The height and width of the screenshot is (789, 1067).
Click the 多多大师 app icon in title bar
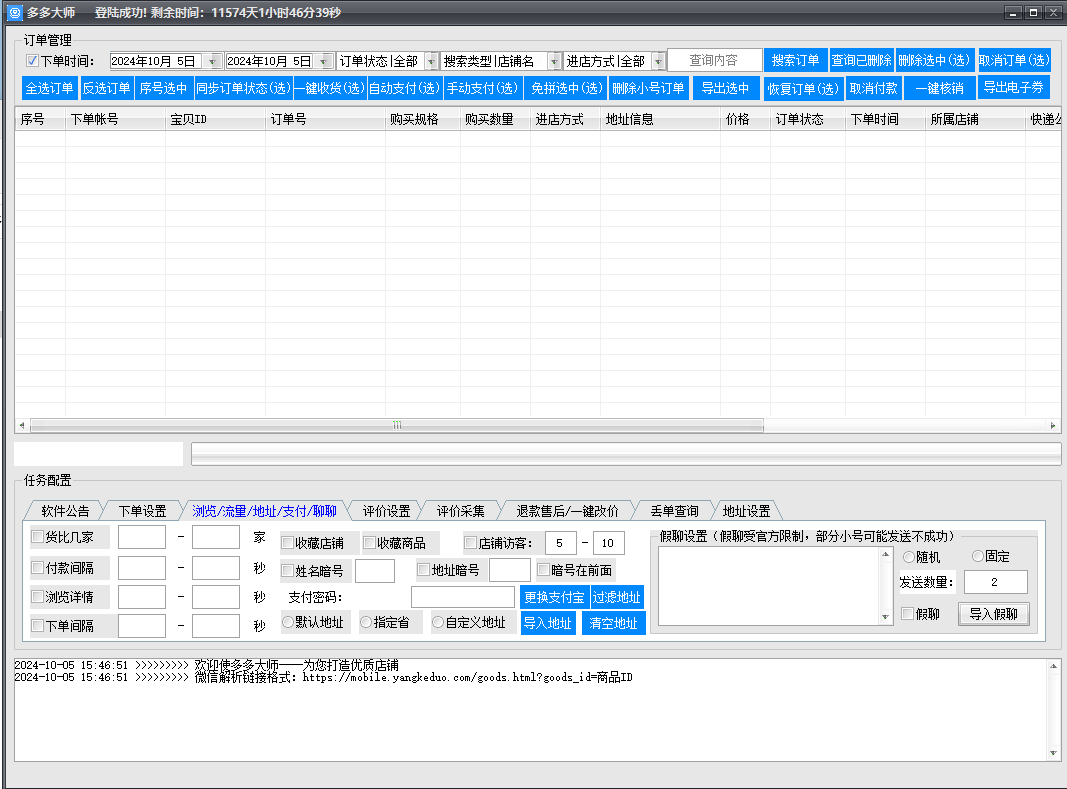coord(15,12)
